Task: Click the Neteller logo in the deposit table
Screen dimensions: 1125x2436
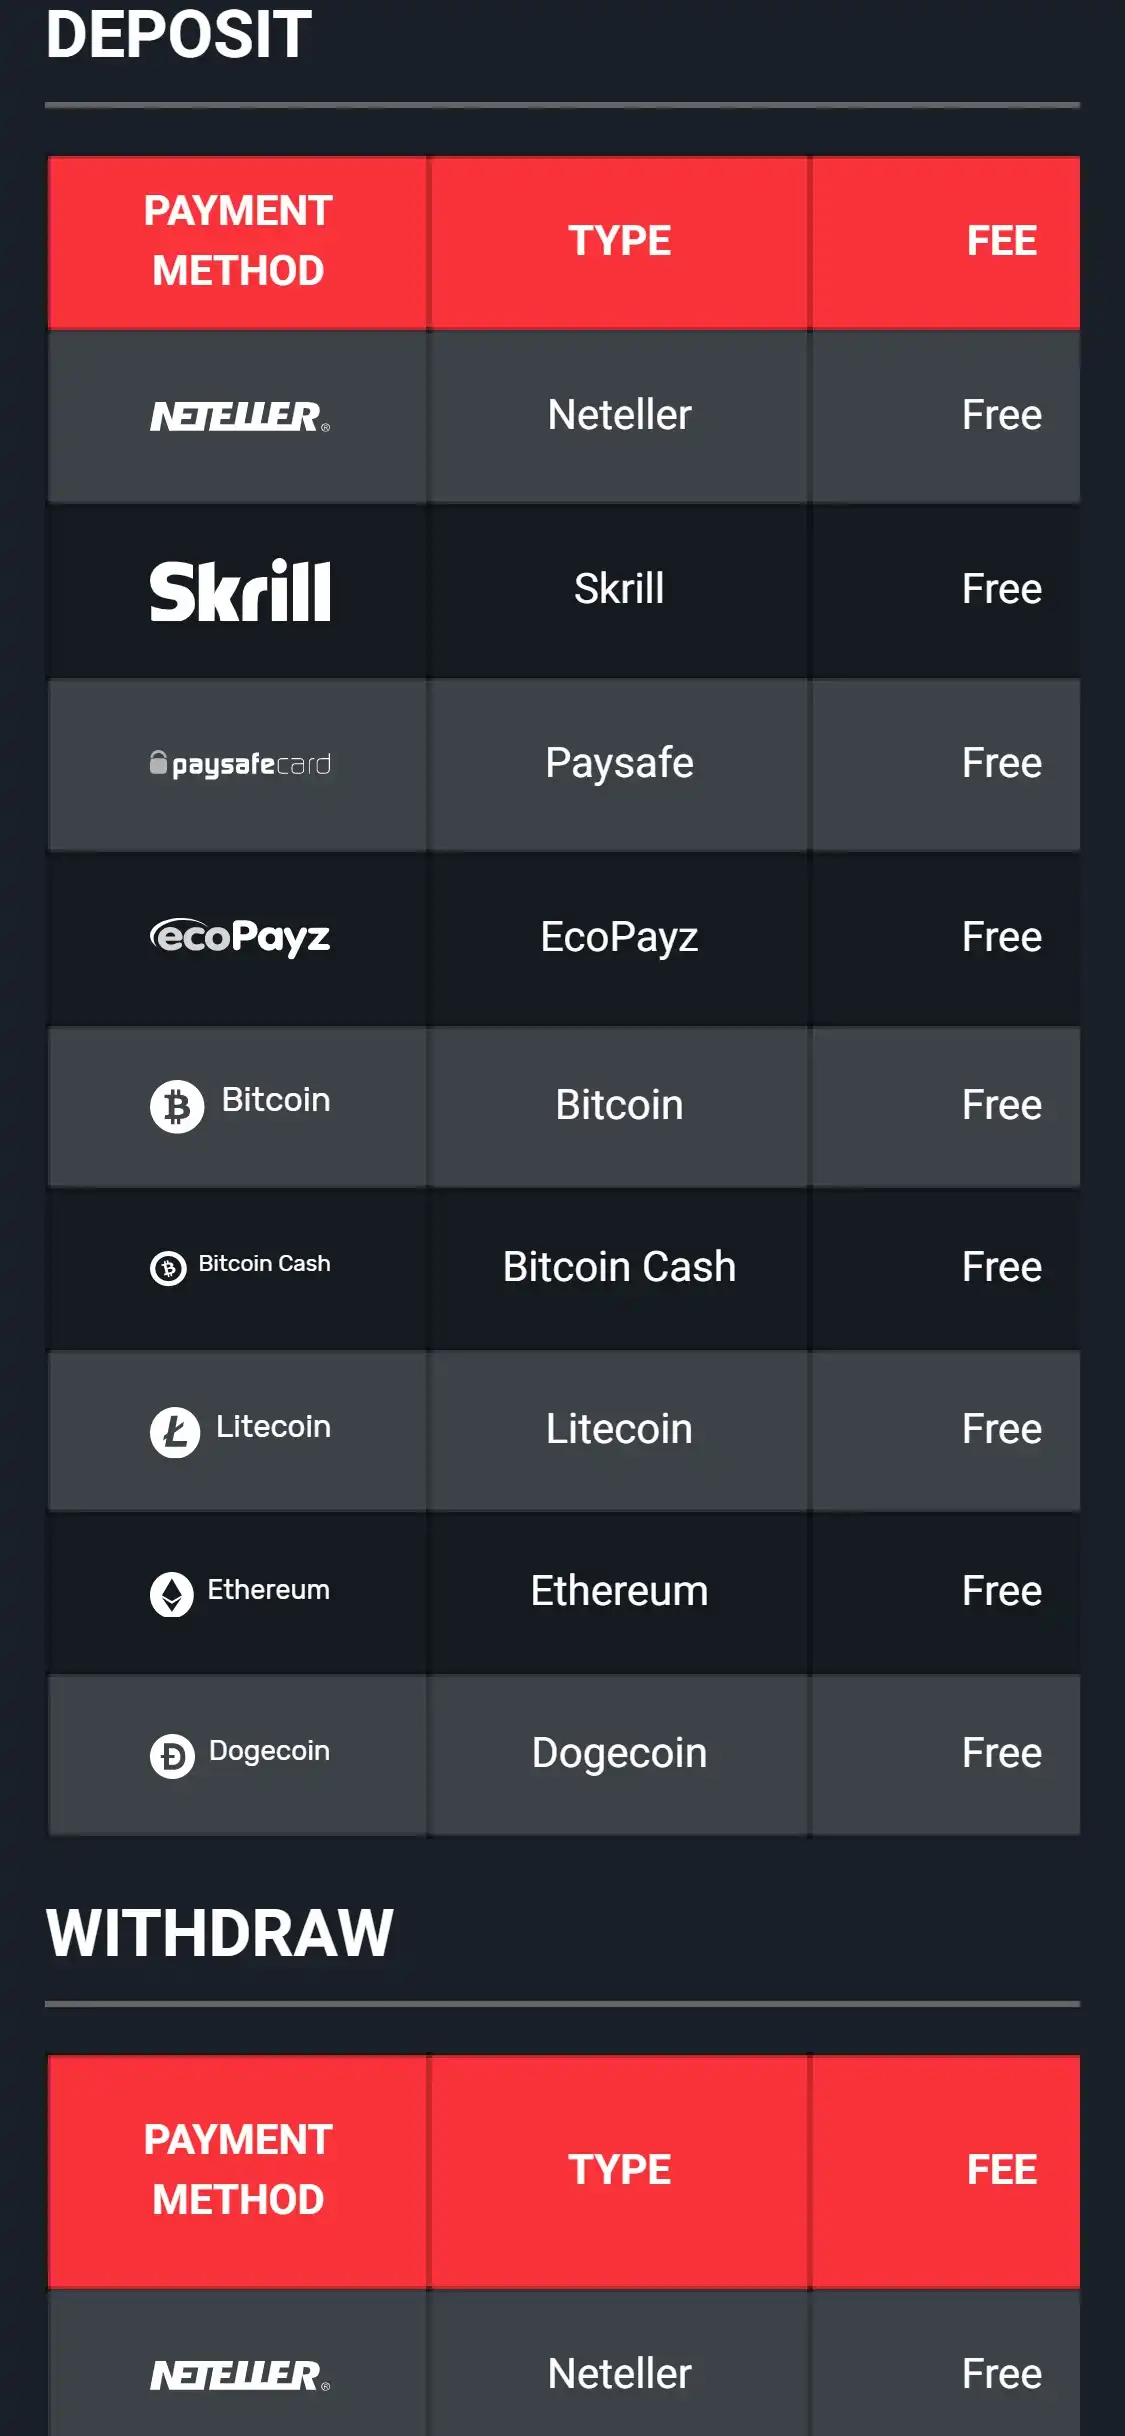Action: coord(239,416)
